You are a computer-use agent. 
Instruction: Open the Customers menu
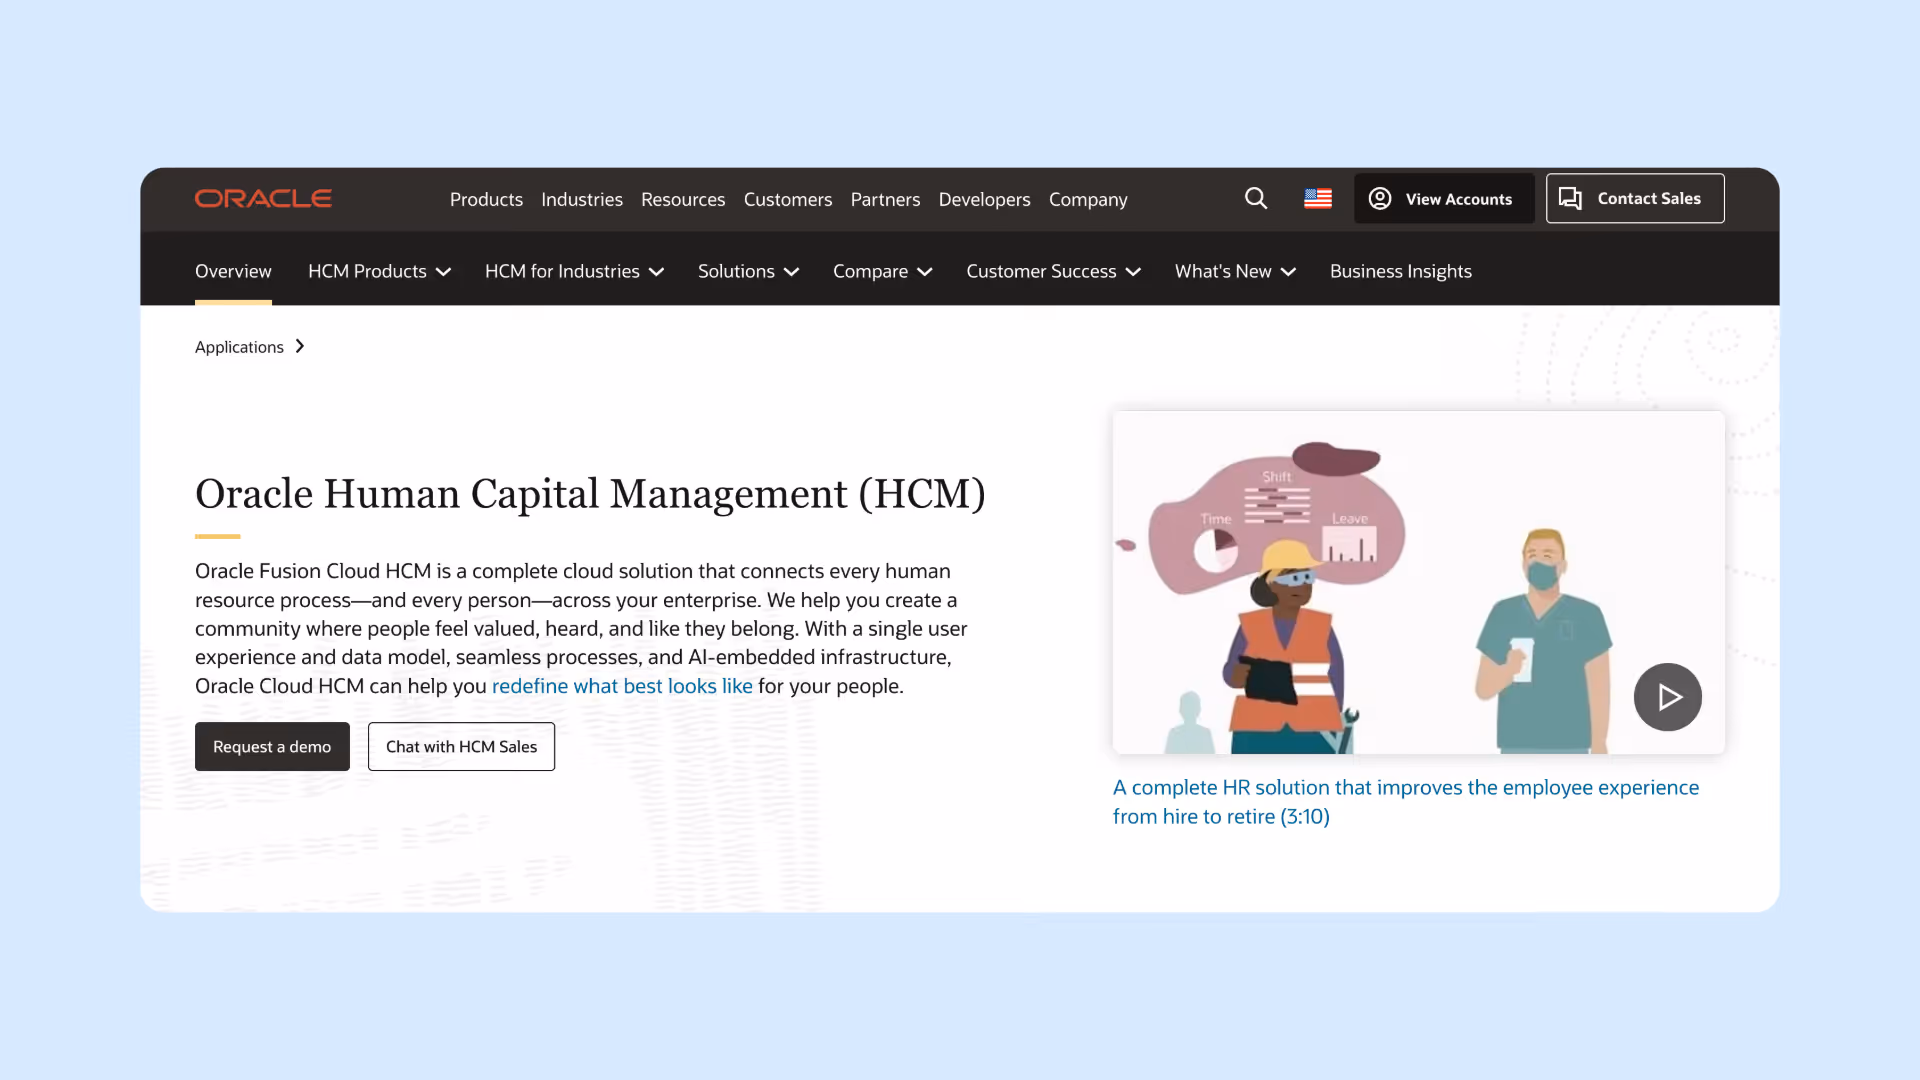click(788, 199)
